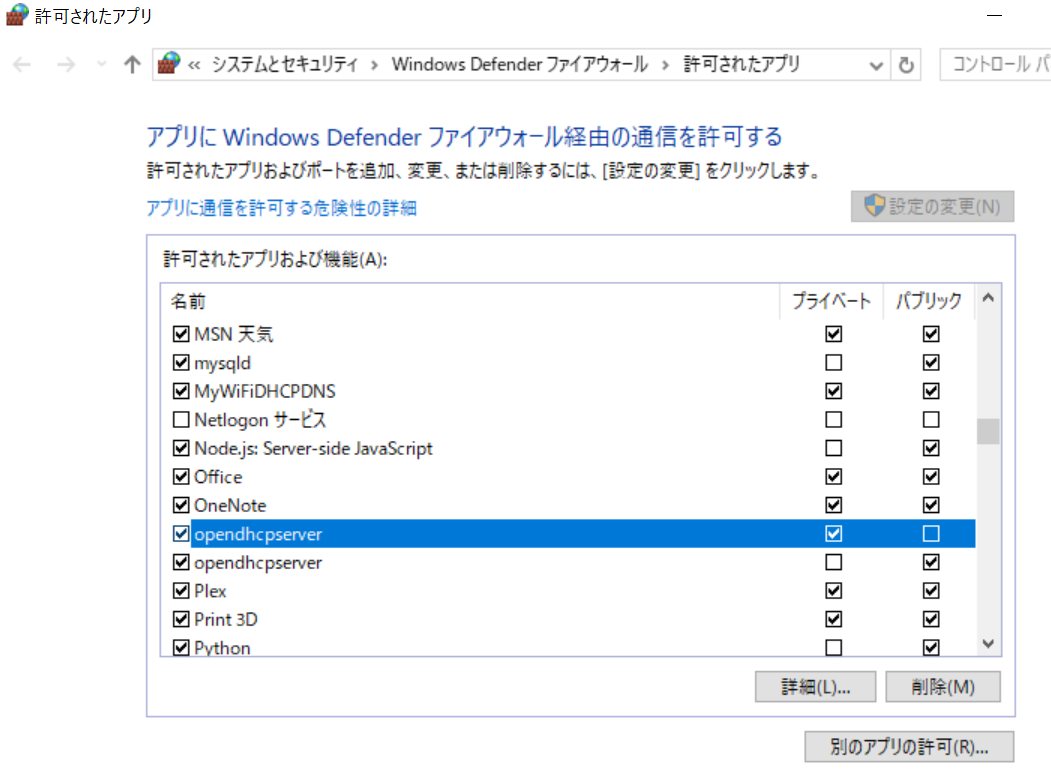This screenshot has width=1051, height=773.
Task: Click the Forward navigation arrow
Action: click(x=66, y=65)
